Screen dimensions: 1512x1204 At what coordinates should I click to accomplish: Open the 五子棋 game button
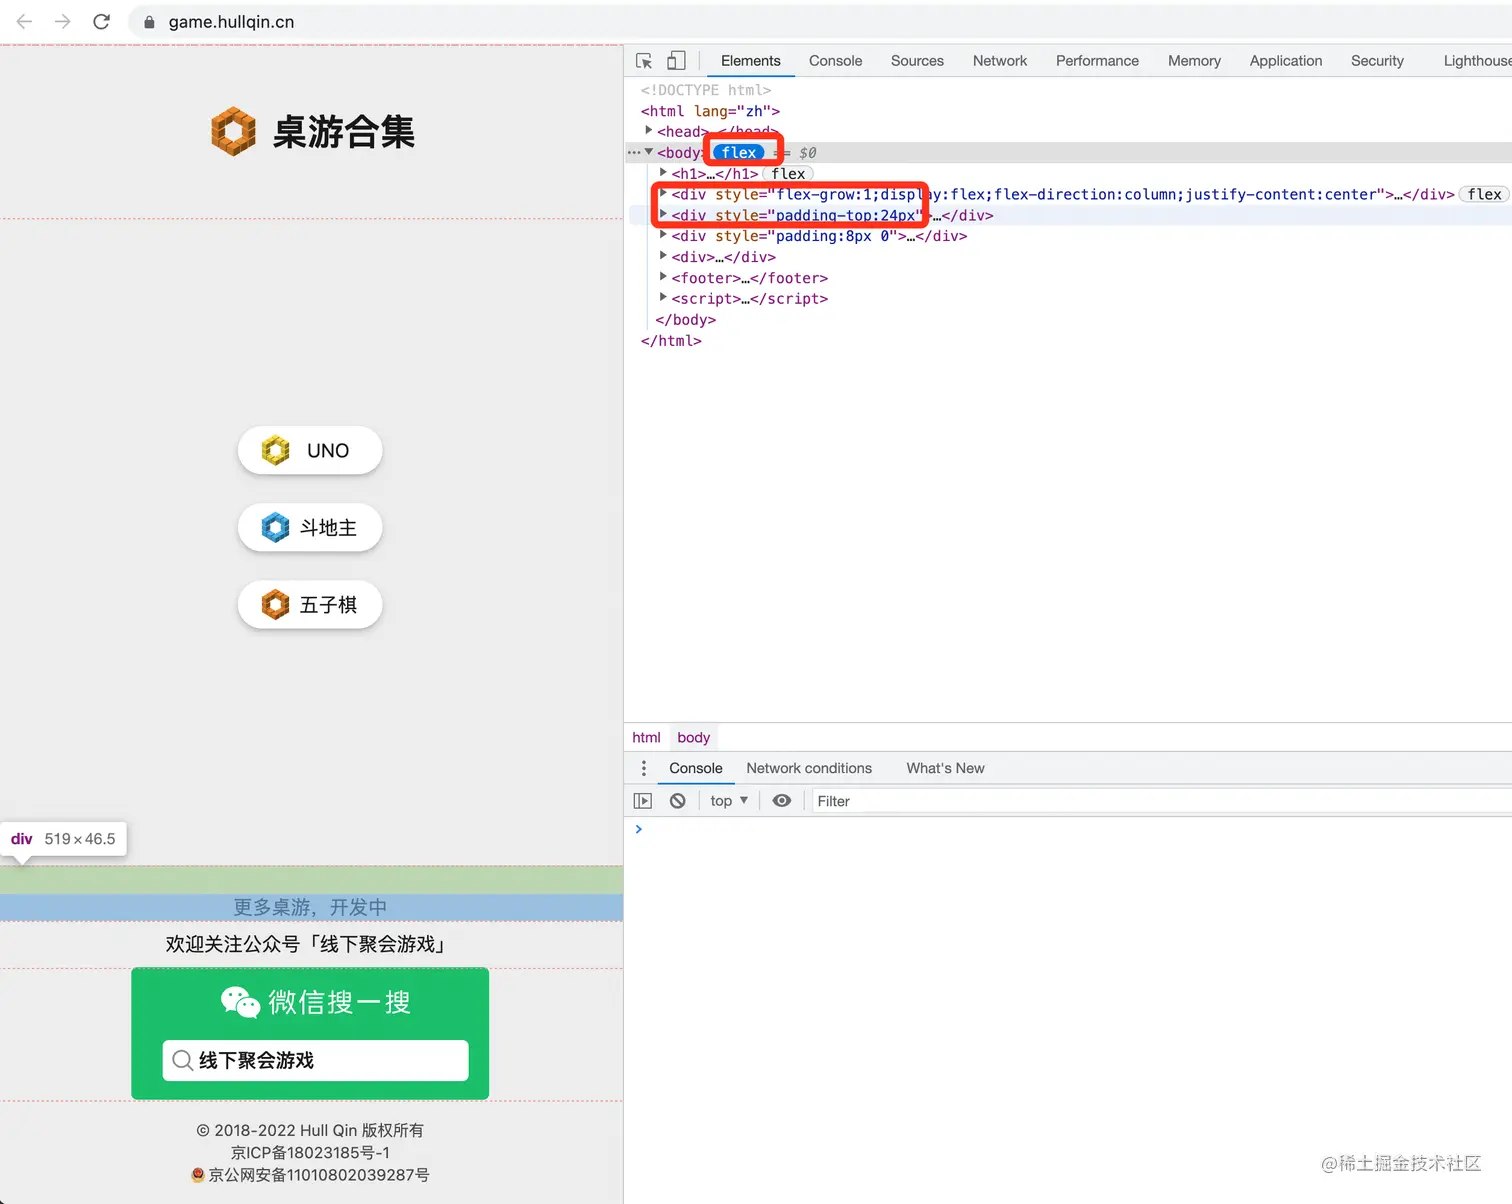310,604
